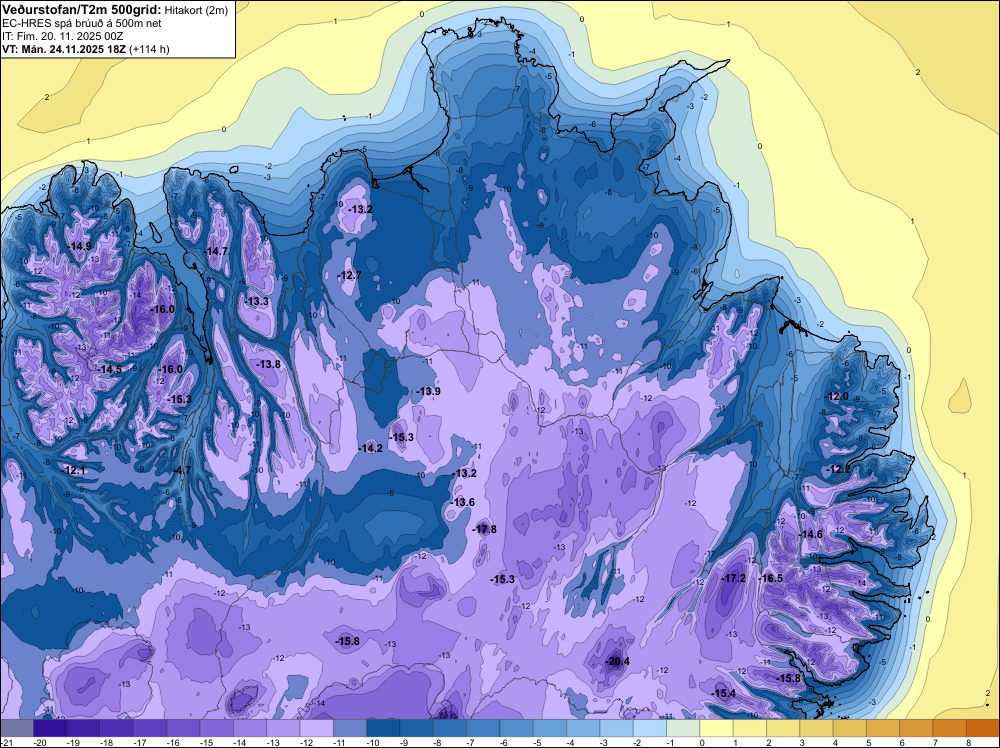This screenshot has width=1000, height=748.
Task: Click the map temperature value "-13.3"
Action: coord(257,301)
